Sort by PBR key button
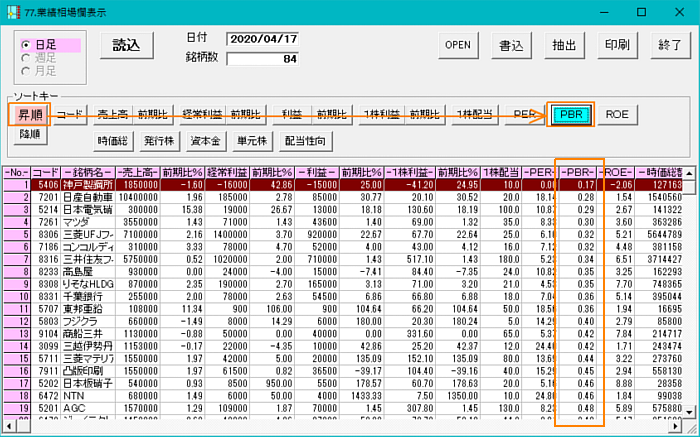This screenshot has height=437, width=700. click(571, 115)
